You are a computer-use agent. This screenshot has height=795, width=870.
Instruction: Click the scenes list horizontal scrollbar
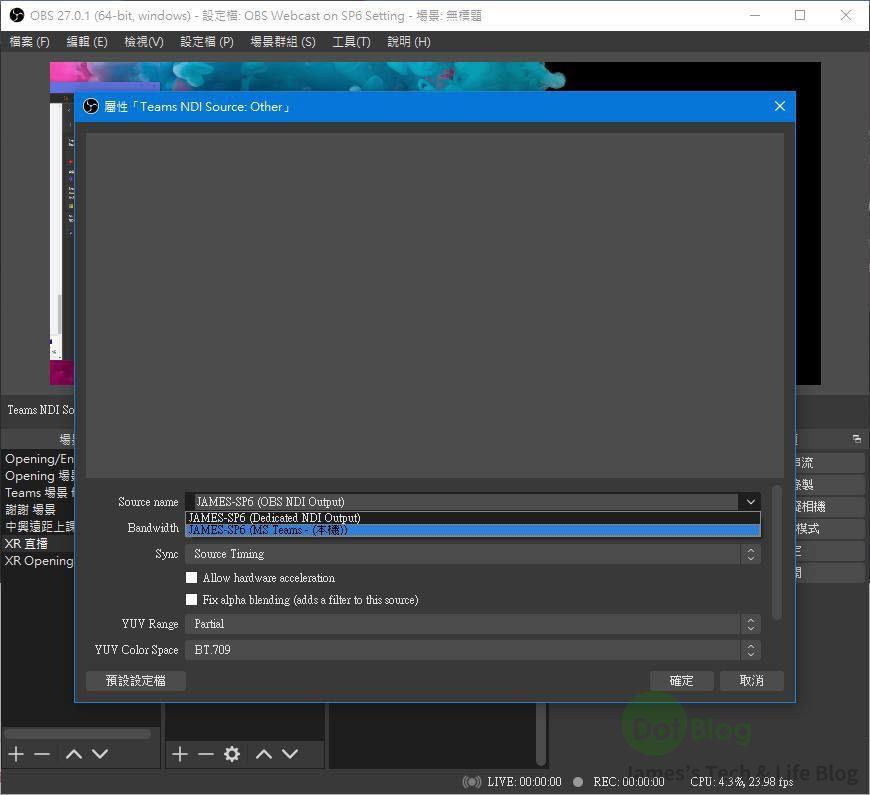click(x=77, y=733)
